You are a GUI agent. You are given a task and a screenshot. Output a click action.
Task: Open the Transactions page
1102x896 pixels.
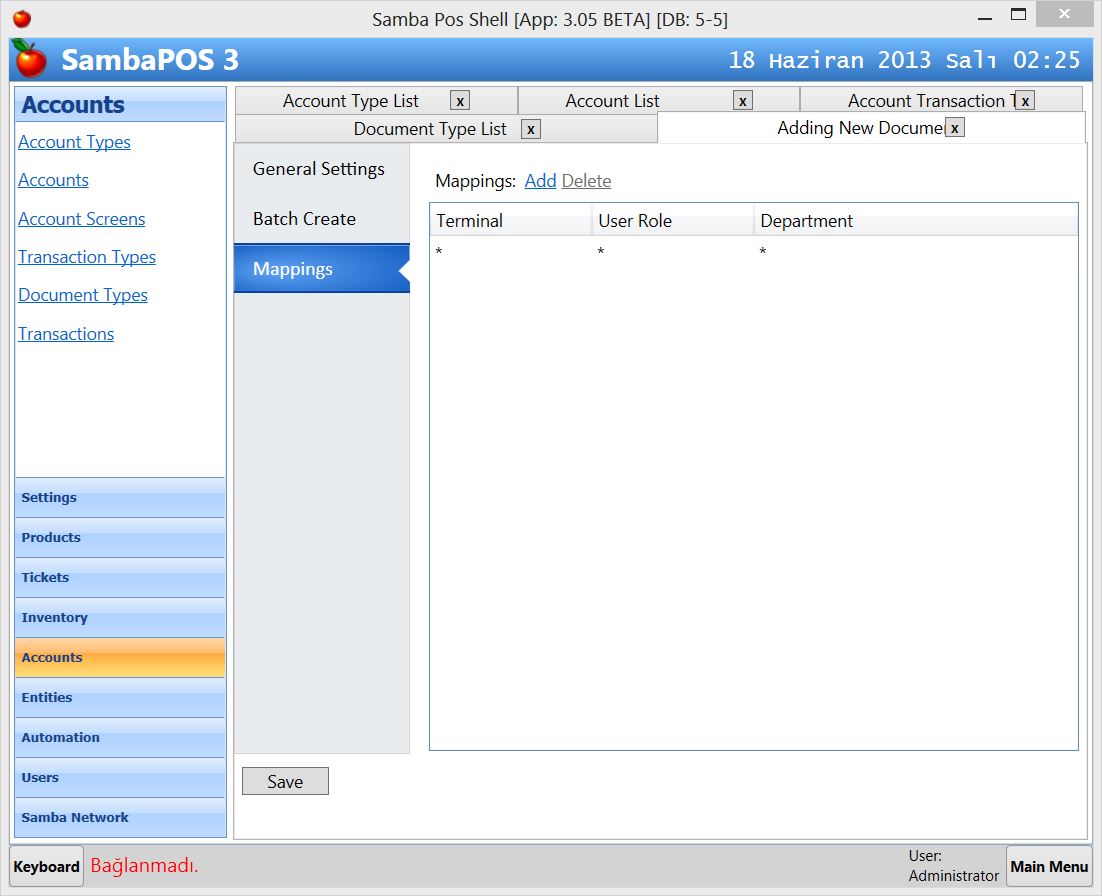[66, 334]
